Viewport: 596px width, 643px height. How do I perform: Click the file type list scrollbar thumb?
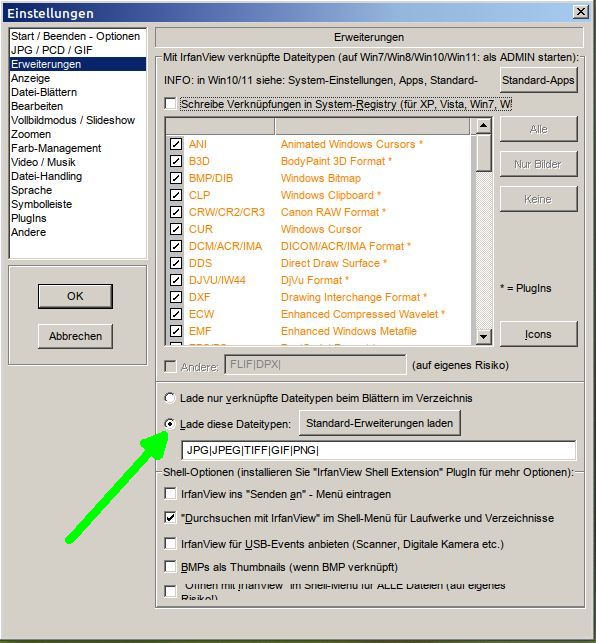pos(484,153)
